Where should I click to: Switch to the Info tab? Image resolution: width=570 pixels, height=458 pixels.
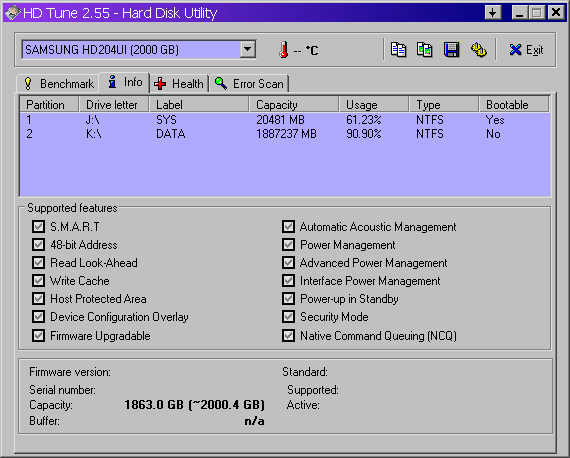click(x=125, y=82)
